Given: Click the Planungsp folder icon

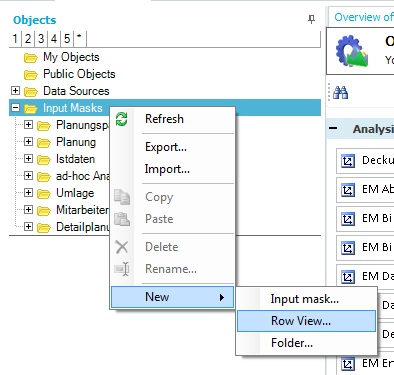Looking at the screenshot, I should point(44,126).
